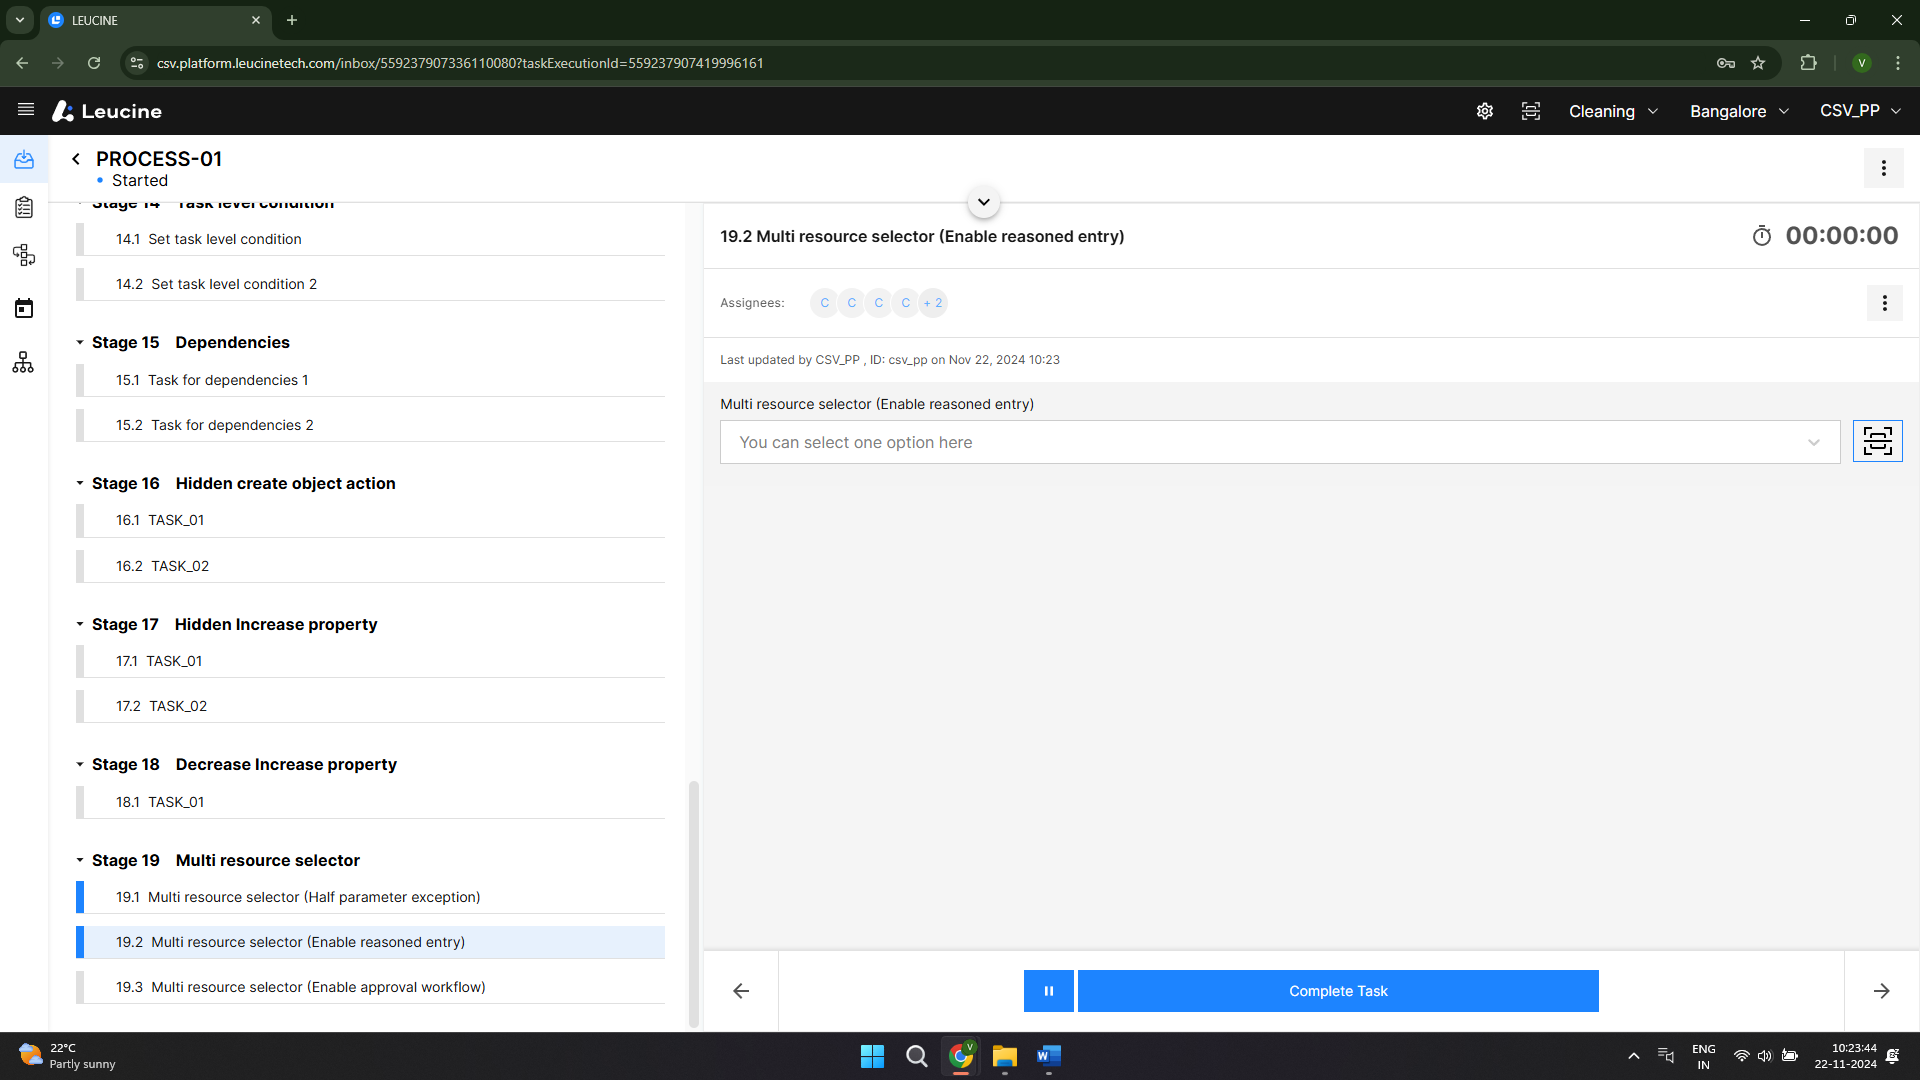Open the resource selection dropdown field

[x=1280, y=441]
